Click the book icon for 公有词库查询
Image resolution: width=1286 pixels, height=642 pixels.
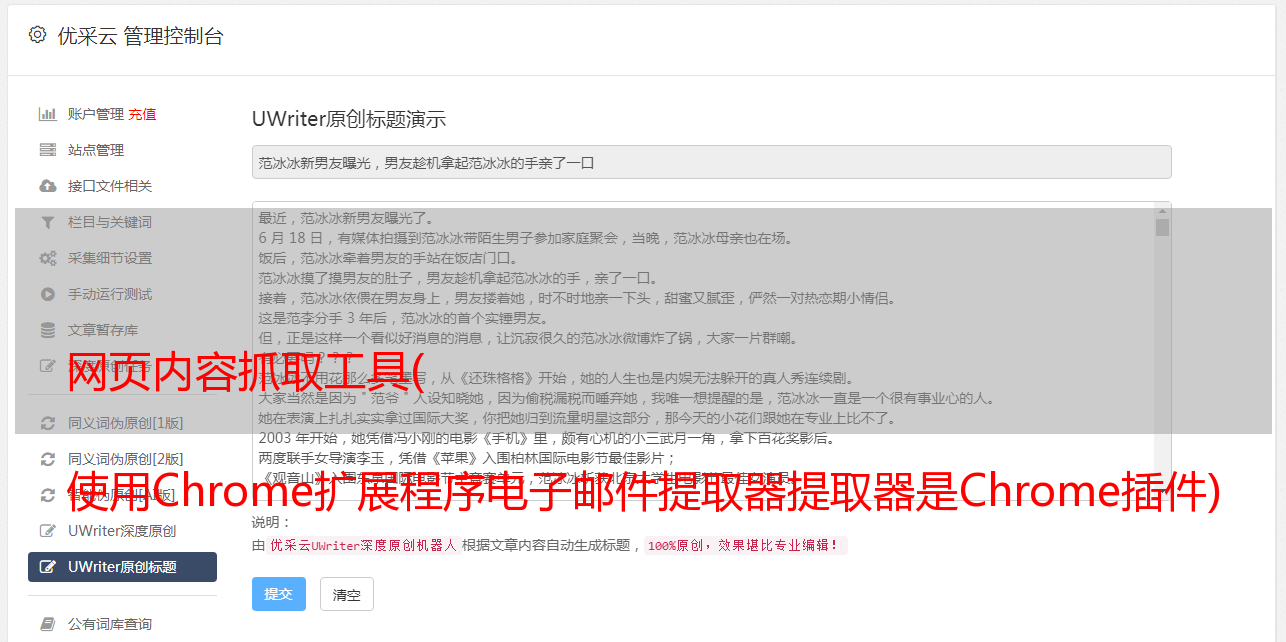[47, 624]
